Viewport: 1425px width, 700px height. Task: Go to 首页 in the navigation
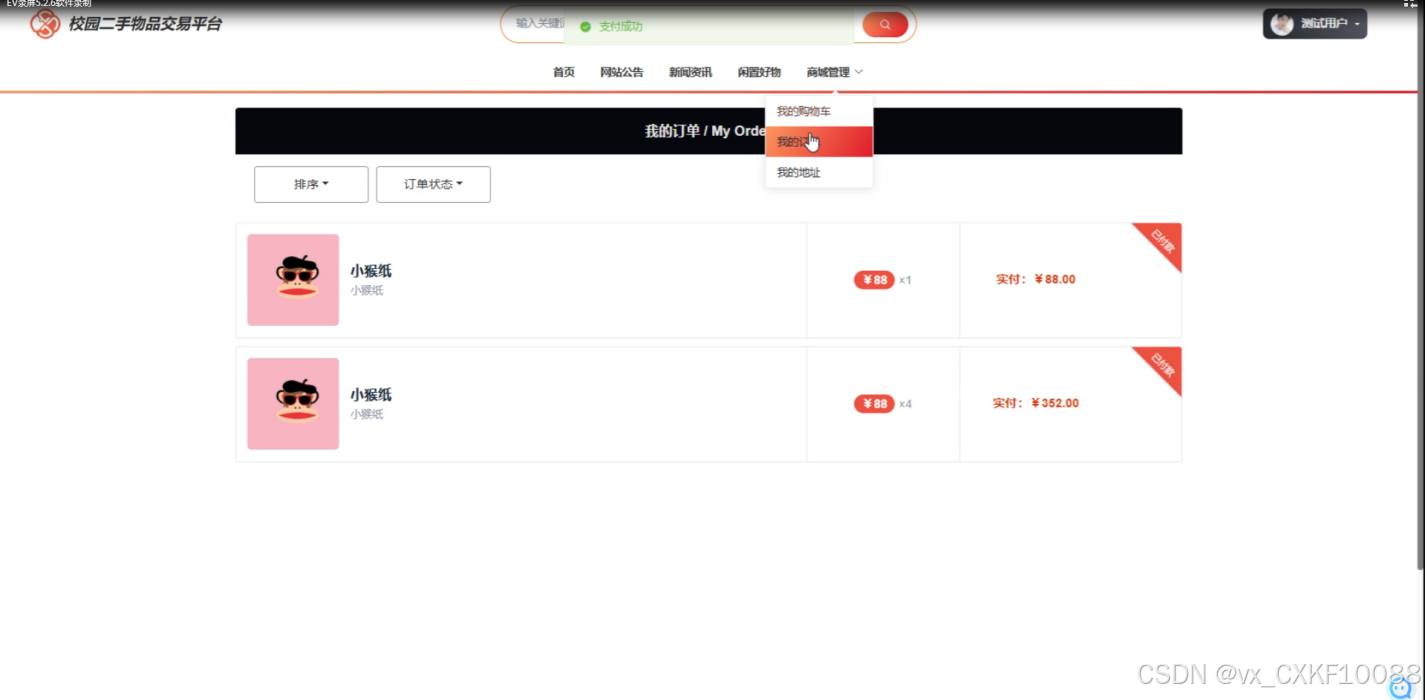pyautogui.click(x=564, y=72)
